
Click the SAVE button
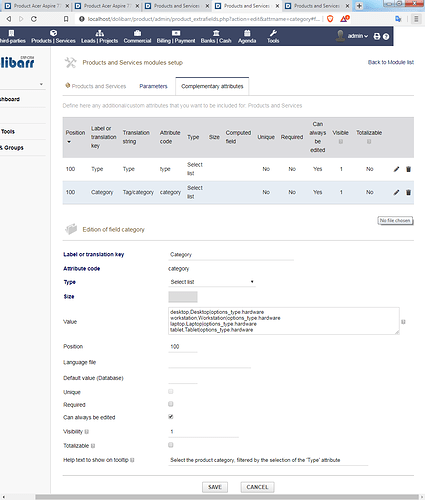(x=215, y=487)
